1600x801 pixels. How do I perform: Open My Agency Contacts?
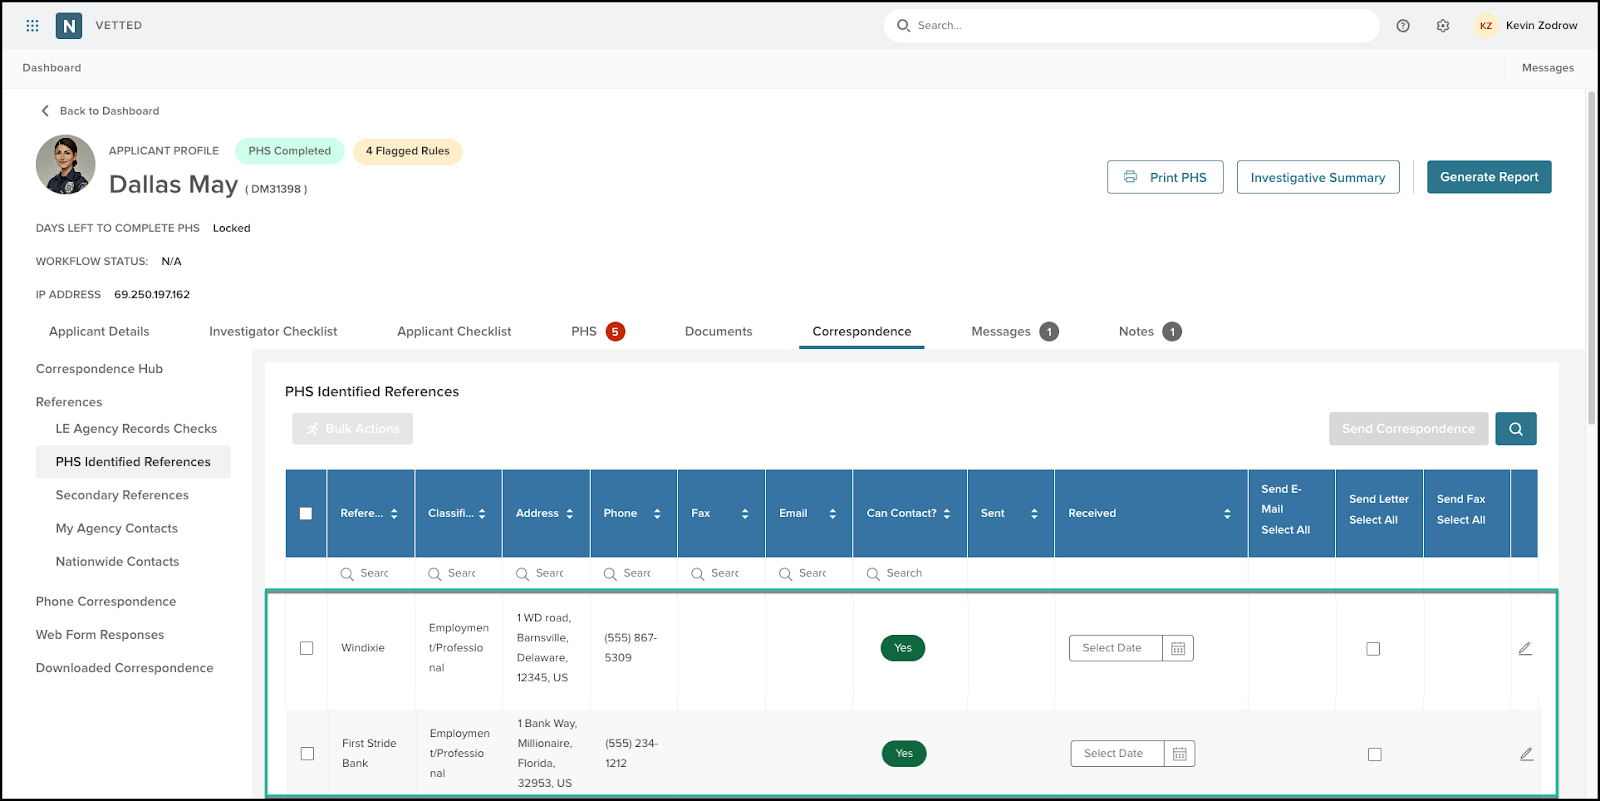tap(117, 528)
